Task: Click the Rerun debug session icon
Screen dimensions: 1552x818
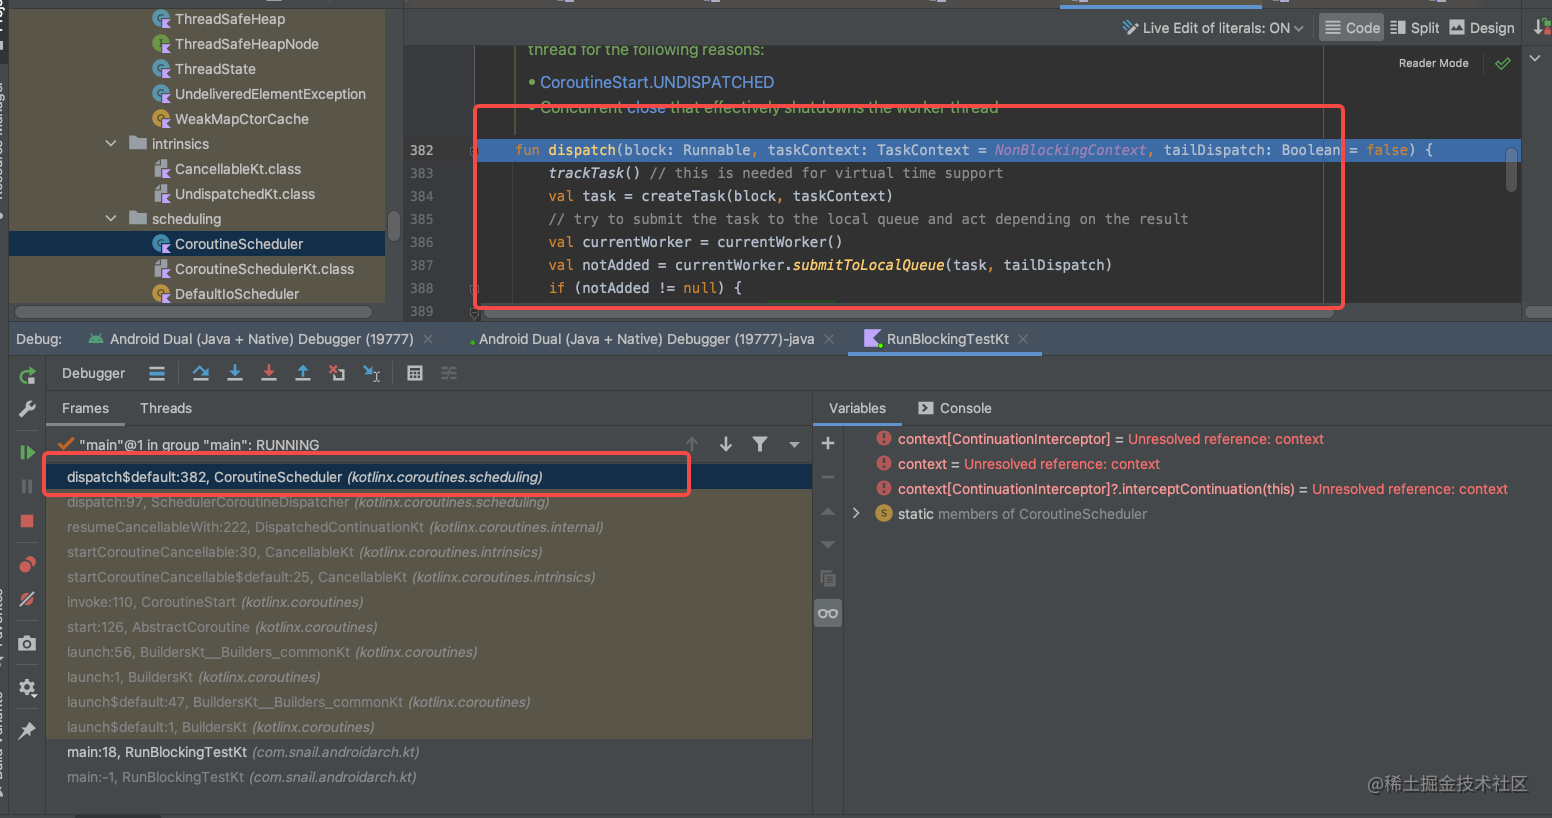Action: [x=27, y=376]
